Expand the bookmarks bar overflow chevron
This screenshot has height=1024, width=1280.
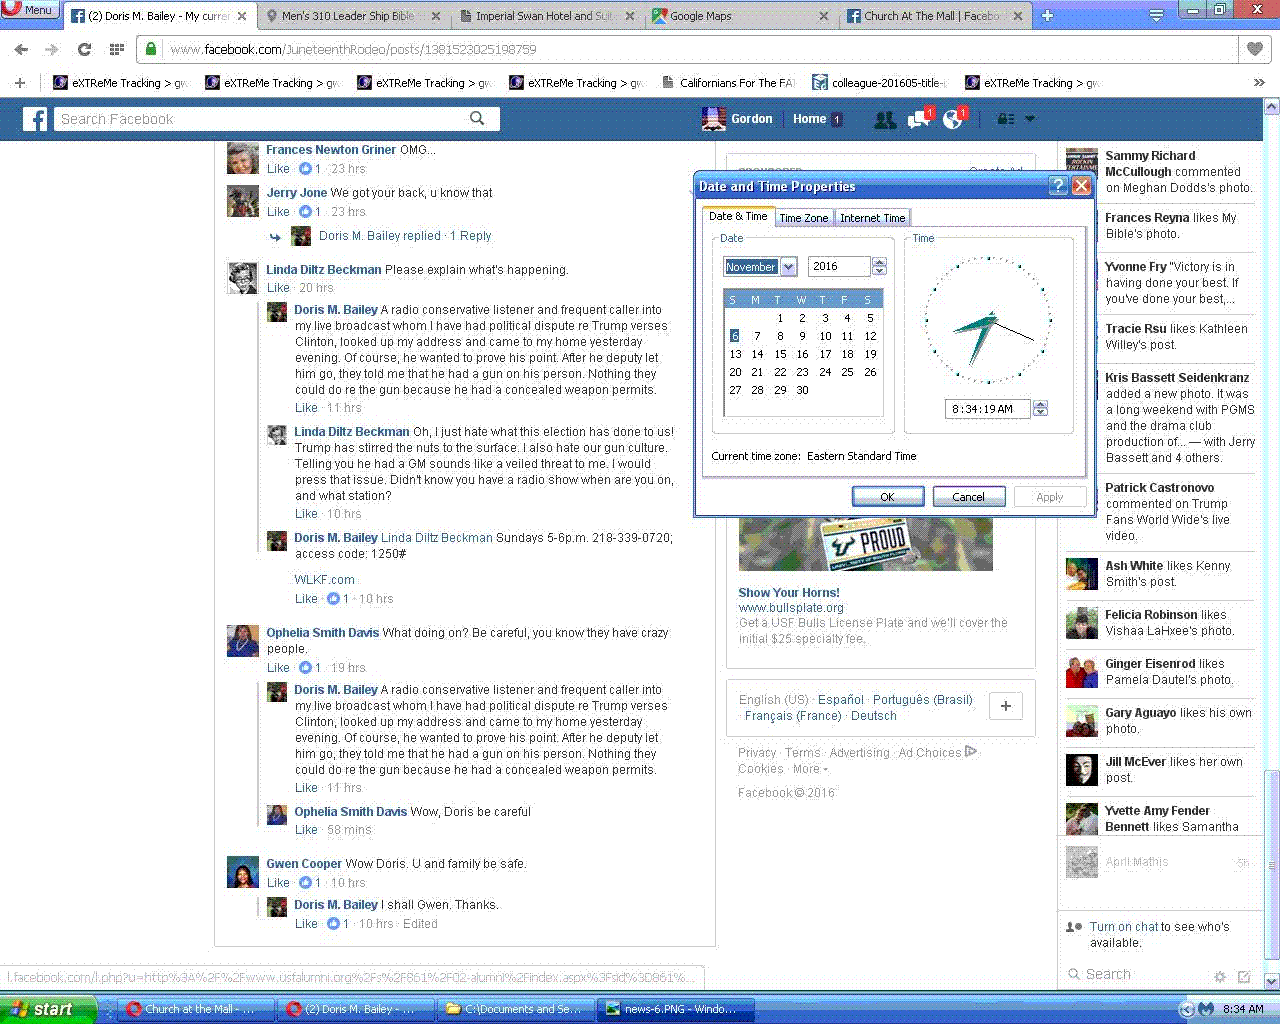[1259, 83]
